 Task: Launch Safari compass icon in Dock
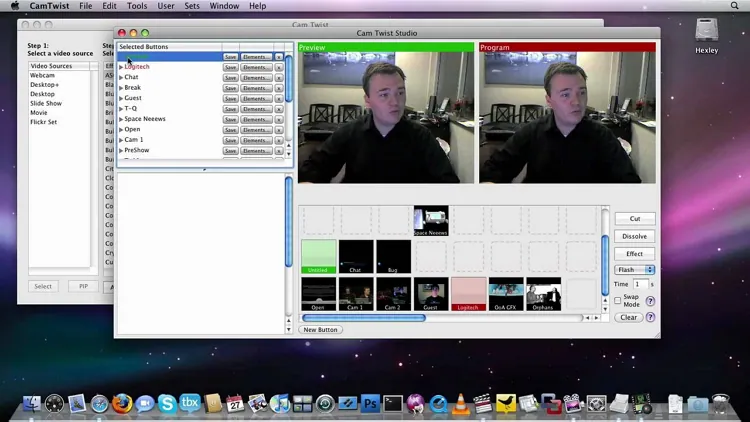[x=99, y=404]
